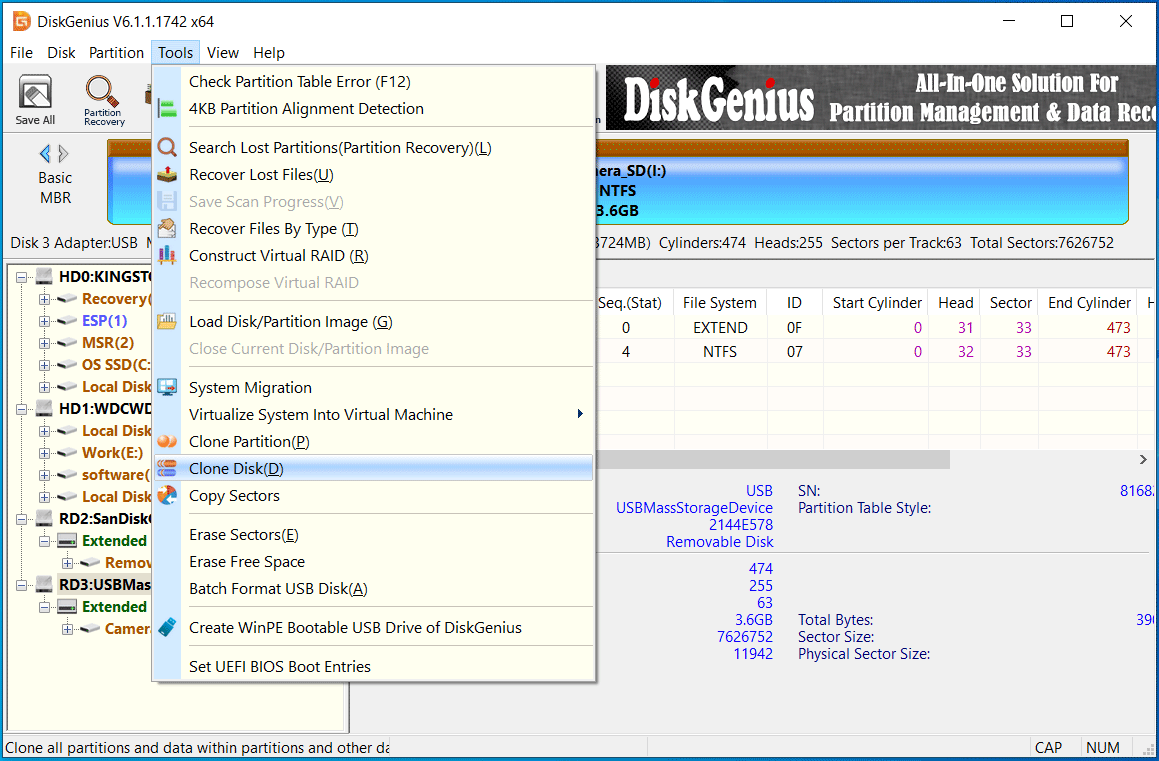The image size is (1159, 761).
Task: Click the Recover Lost Files icon
Action: pos(168,174)
